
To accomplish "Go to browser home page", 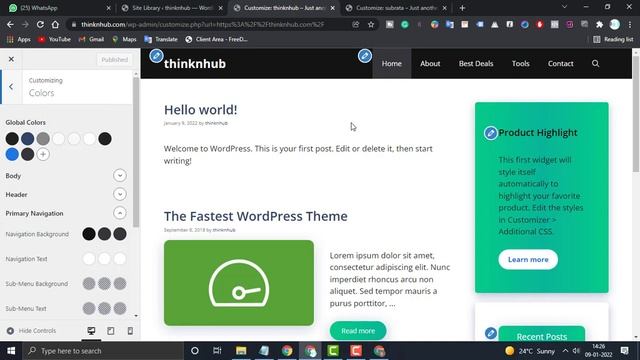I will [x=55, y=24].
